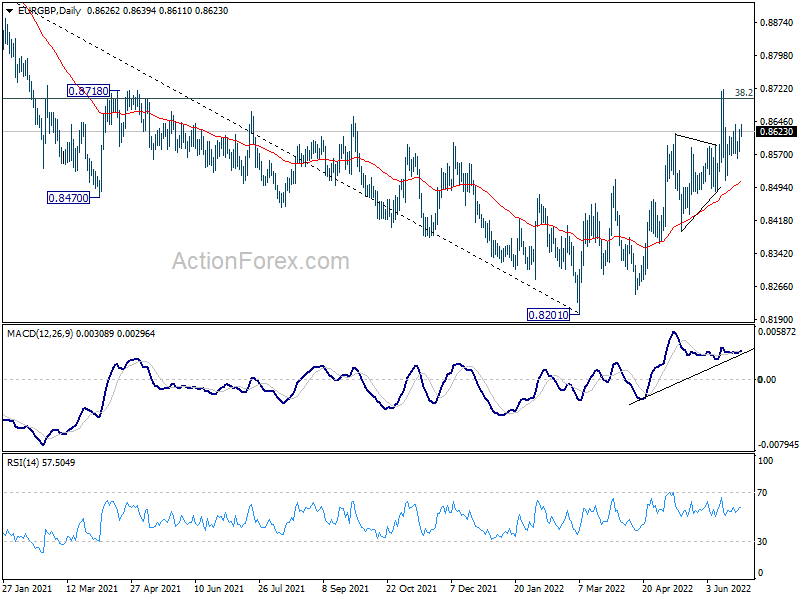
Task: Click the 10 Jun 2021 date label
Action: click(x=219, y=589)
